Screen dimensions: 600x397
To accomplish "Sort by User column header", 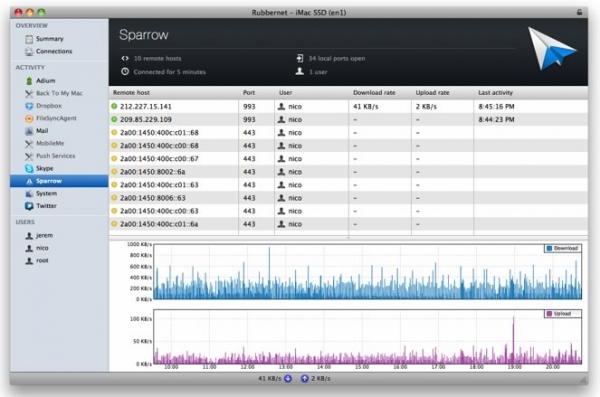I will (x=311, y=93).
